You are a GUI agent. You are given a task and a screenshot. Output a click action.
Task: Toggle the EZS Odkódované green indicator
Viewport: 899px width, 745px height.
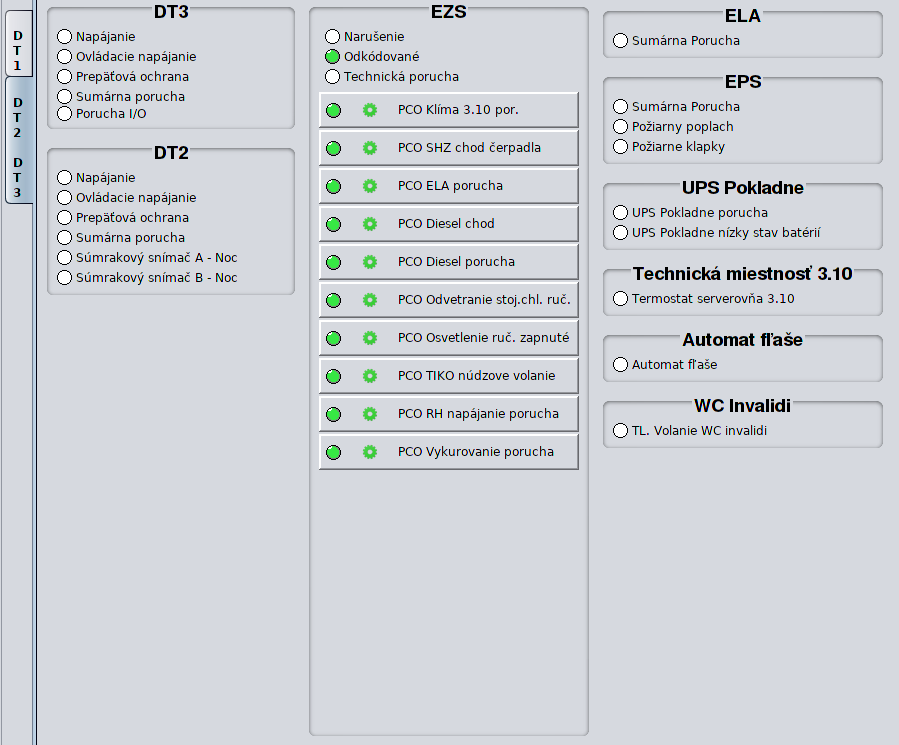click(x=333, y=57)
